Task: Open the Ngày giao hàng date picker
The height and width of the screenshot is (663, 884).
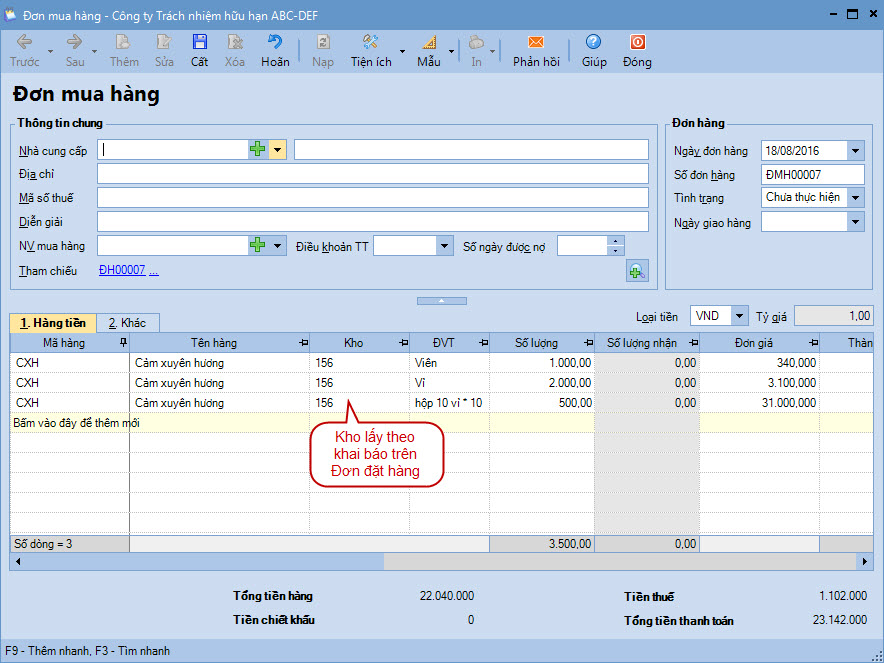Action: (855, 222)
